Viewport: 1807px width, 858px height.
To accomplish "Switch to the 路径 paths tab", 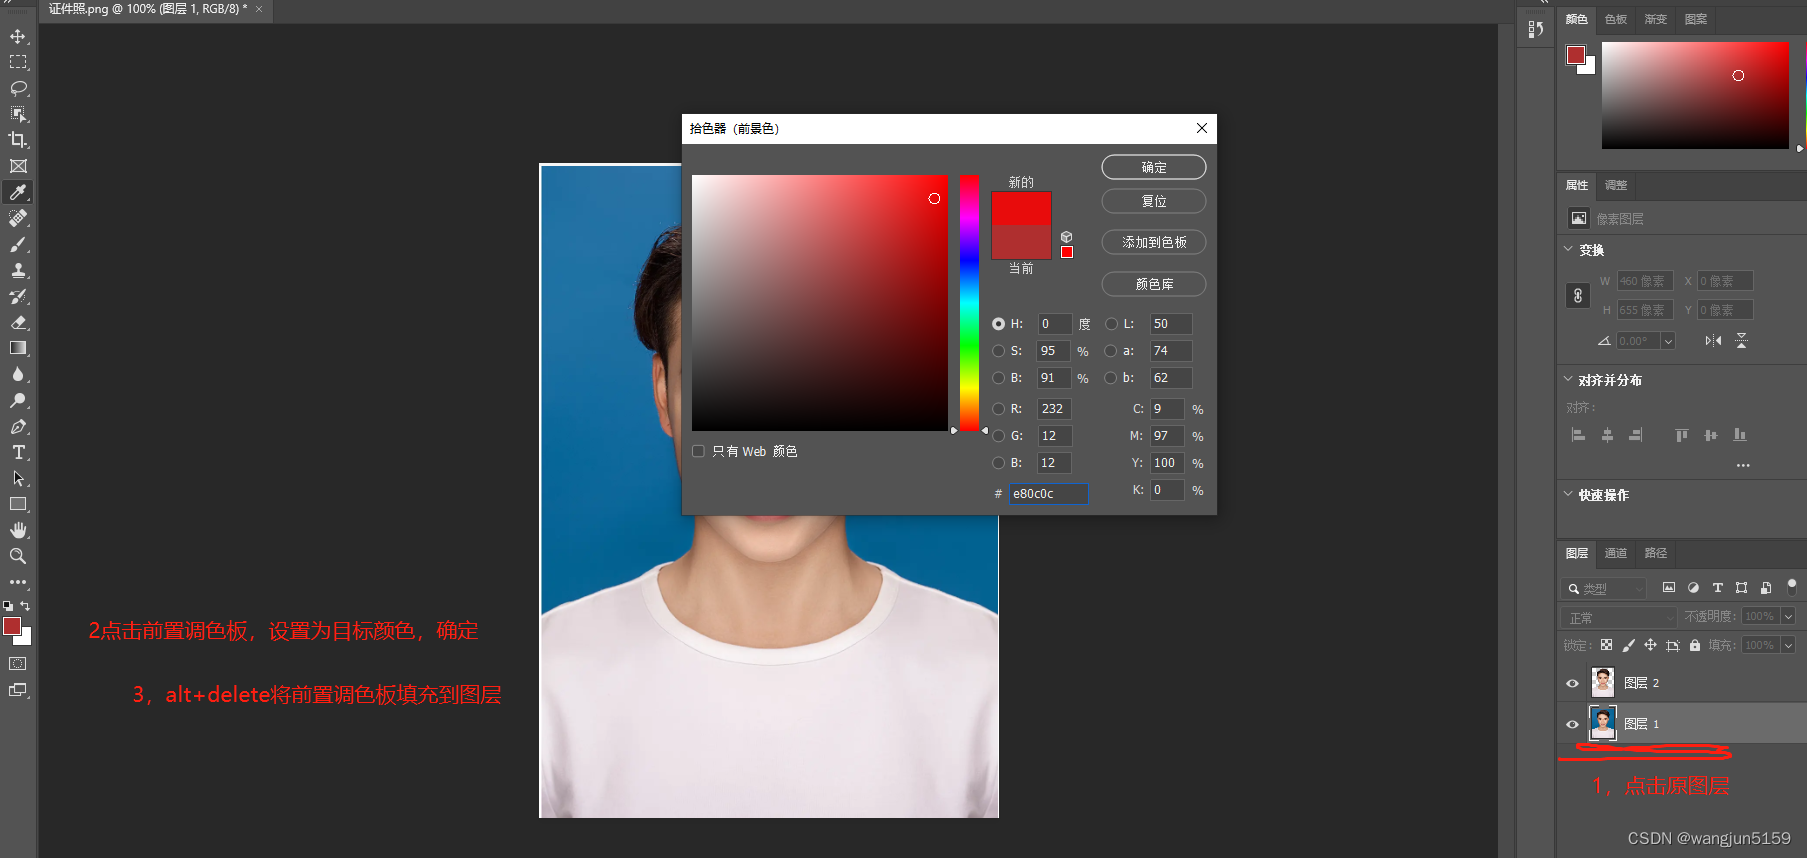I will (x=1656, y=553).
